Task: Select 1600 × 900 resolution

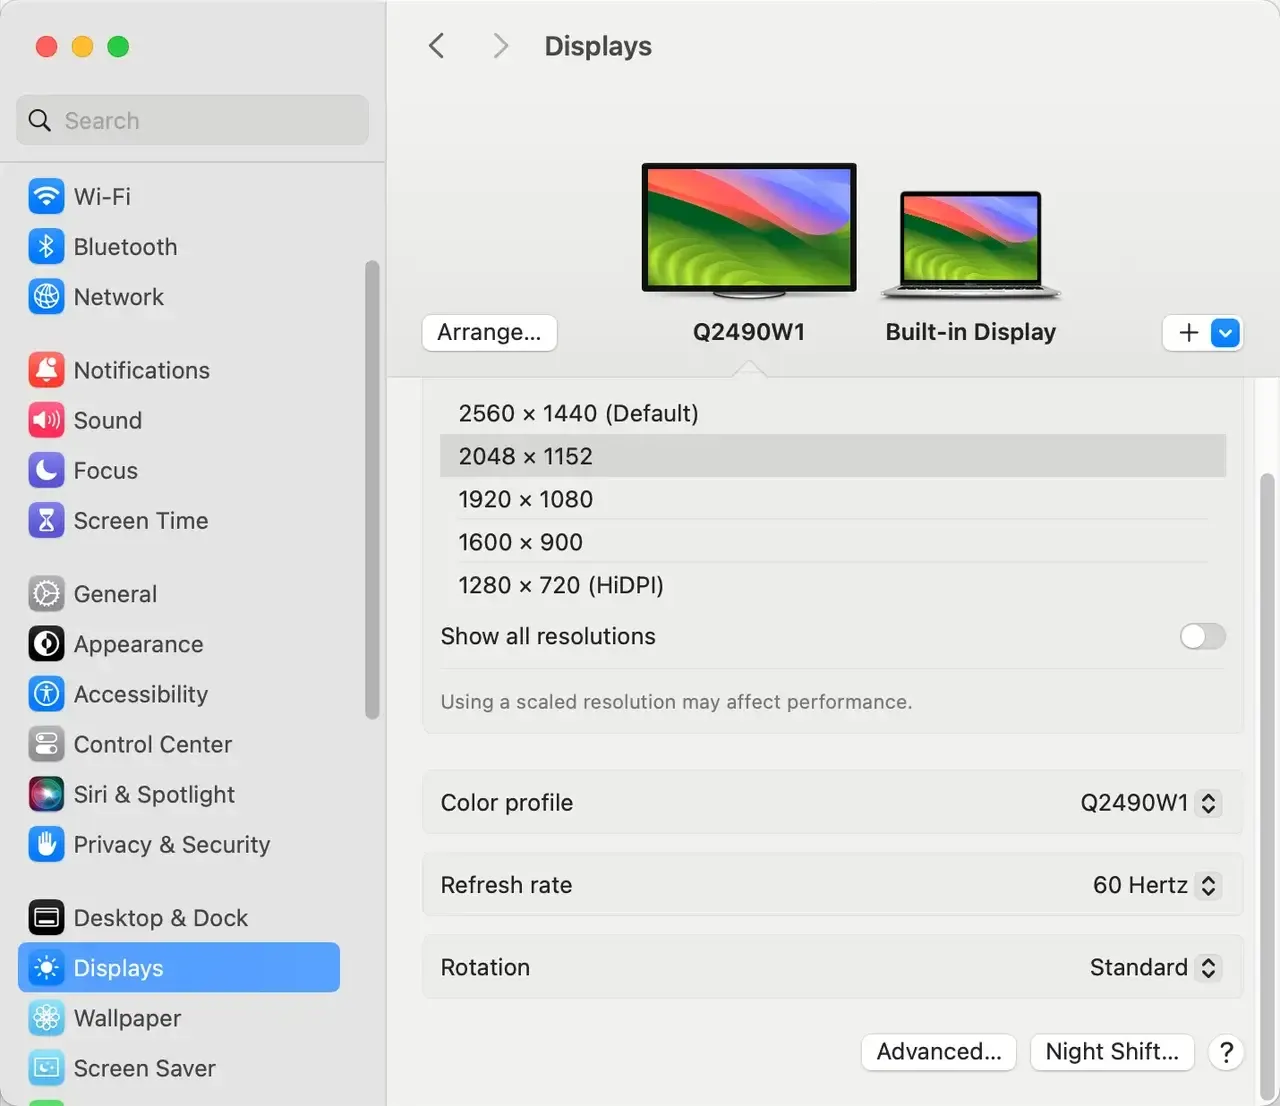Action: tap(833, 542)
